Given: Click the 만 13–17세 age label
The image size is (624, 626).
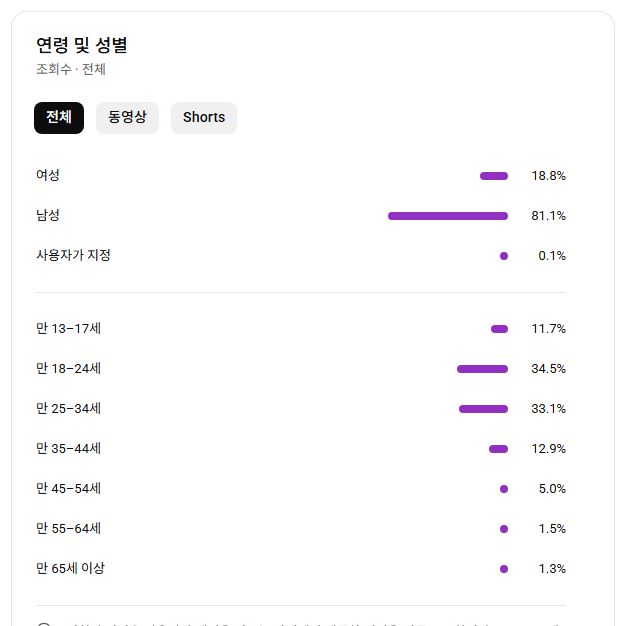Looking at the screenshot, I should click(68, 328).
